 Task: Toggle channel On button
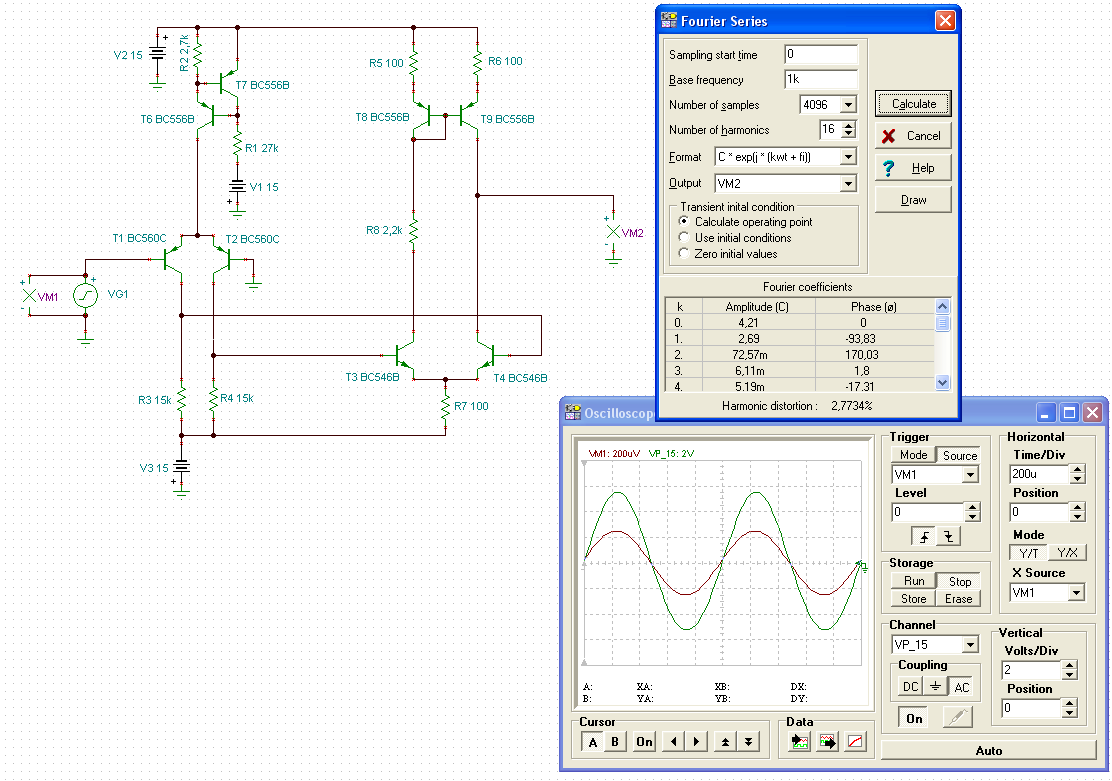coord(914,718)
